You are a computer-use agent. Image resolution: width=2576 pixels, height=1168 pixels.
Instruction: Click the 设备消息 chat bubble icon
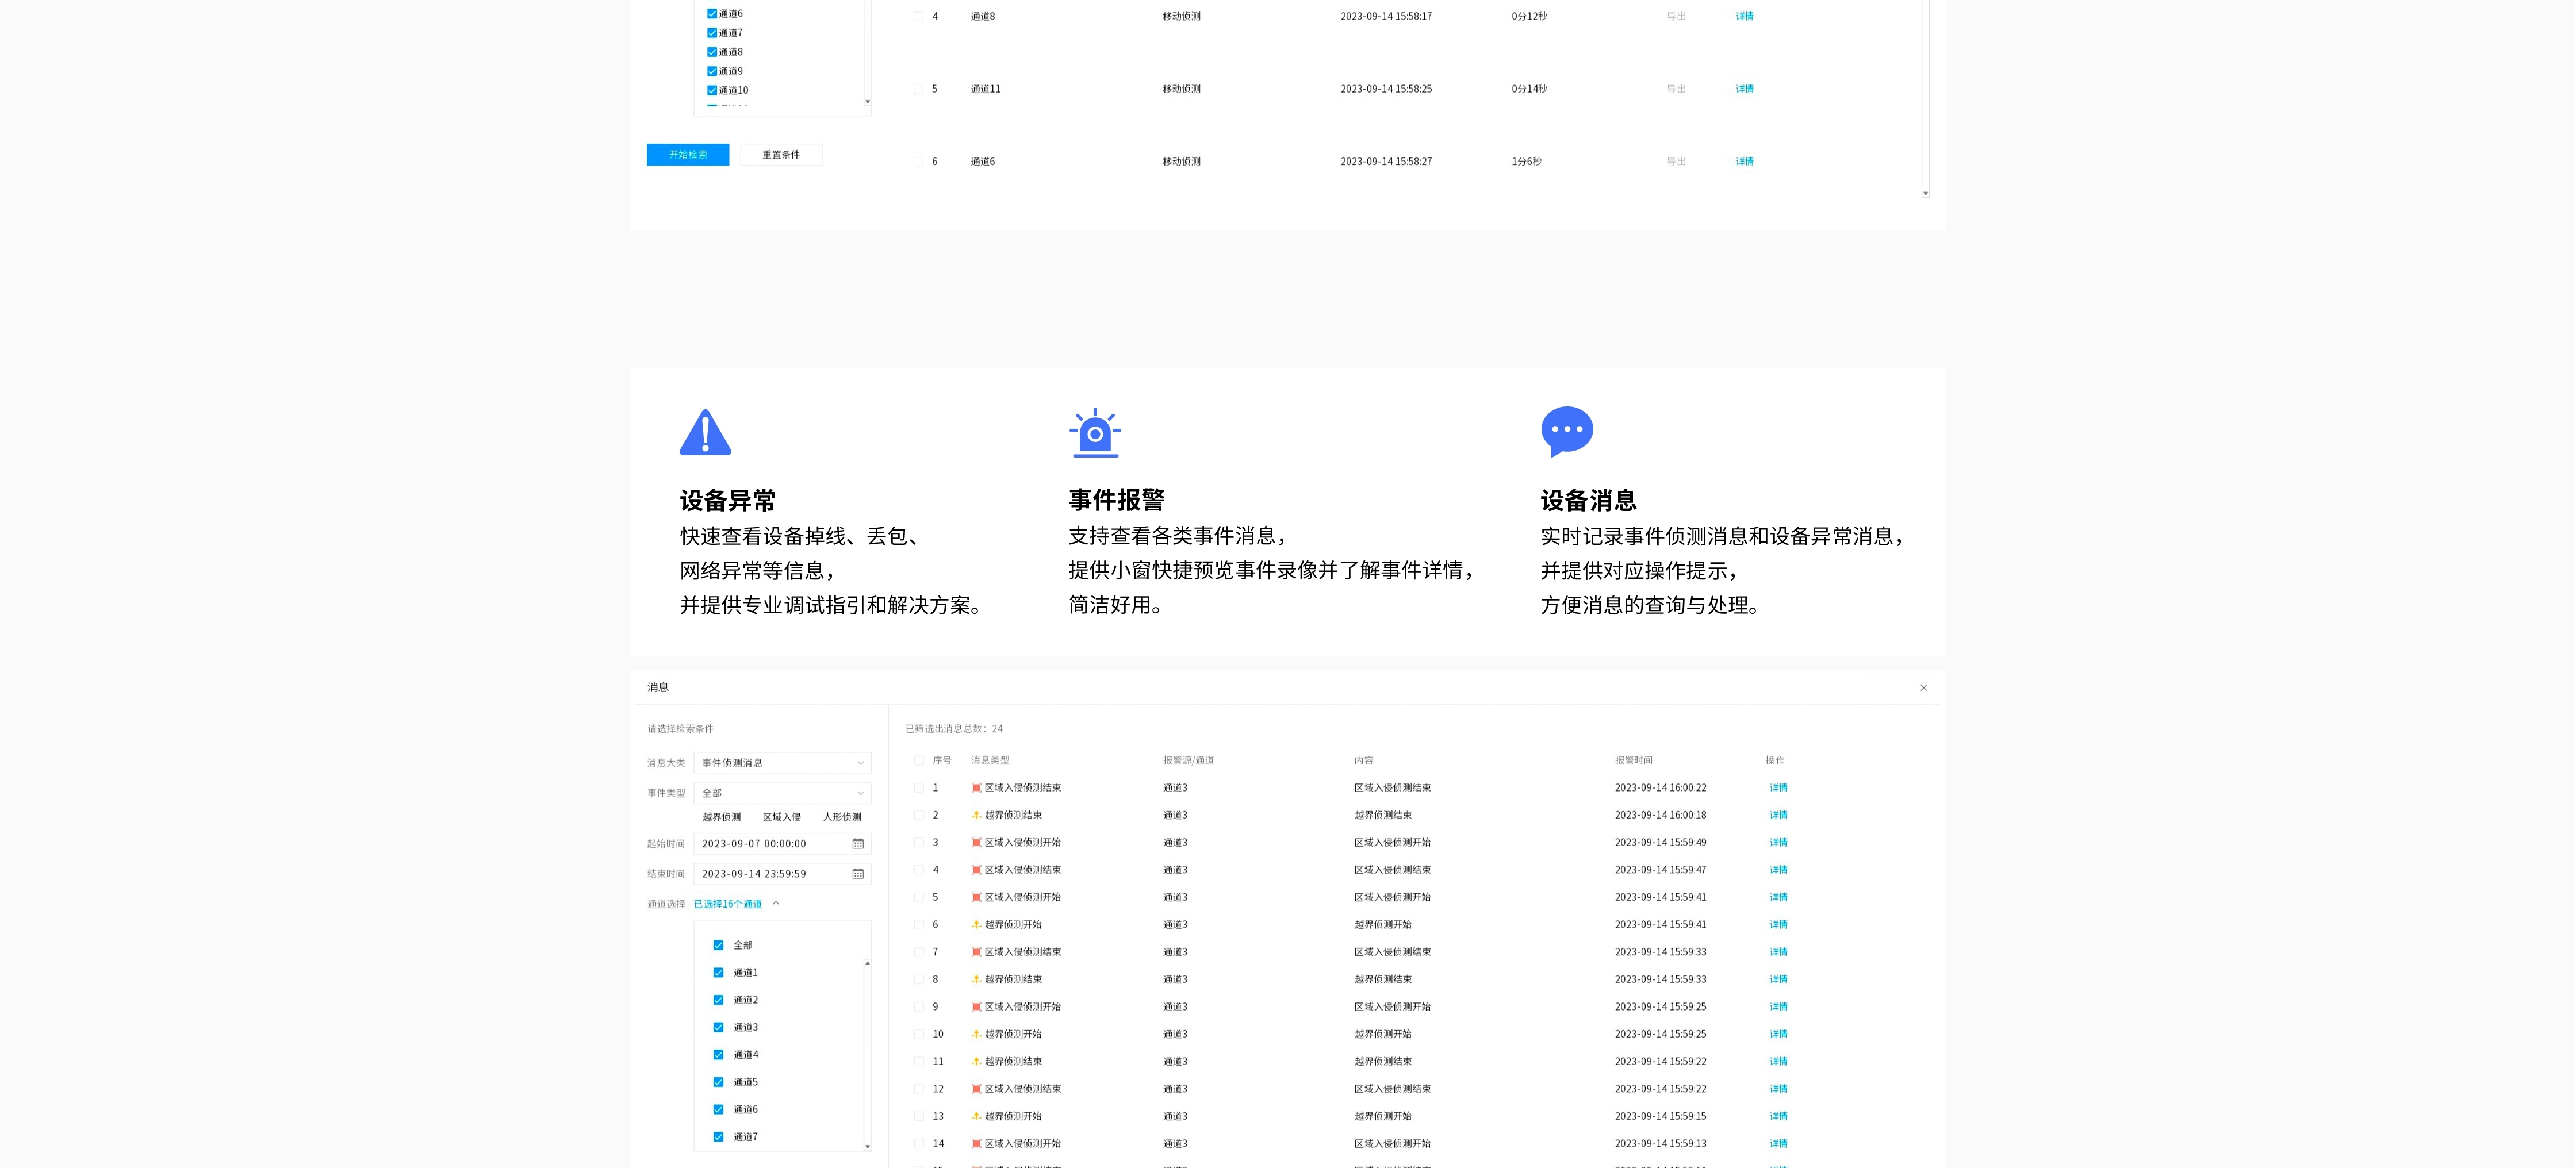point(1567,431)
